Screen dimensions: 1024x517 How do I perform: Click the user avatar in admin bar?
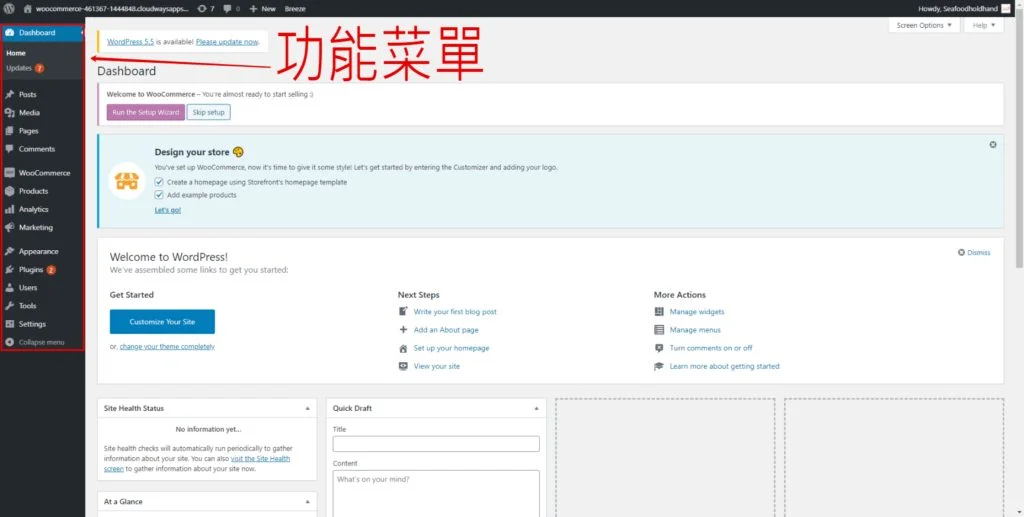pyautogui.click(x=1005, y=8)
